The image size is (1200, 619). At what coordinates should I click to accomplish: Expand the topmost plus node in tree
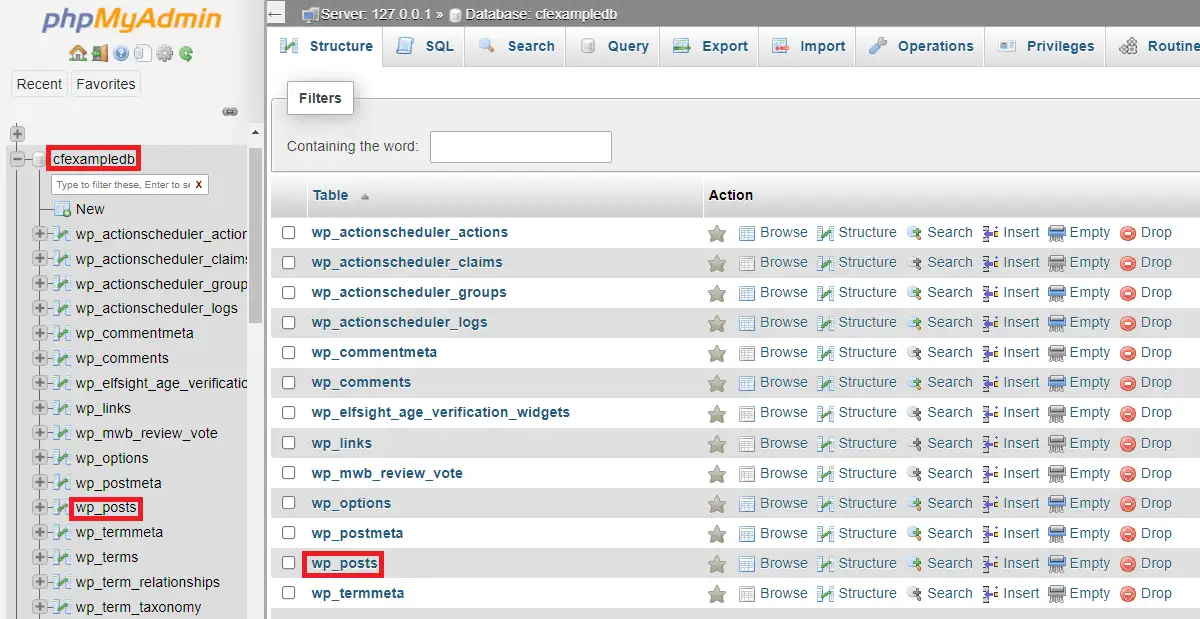point(17,133)
